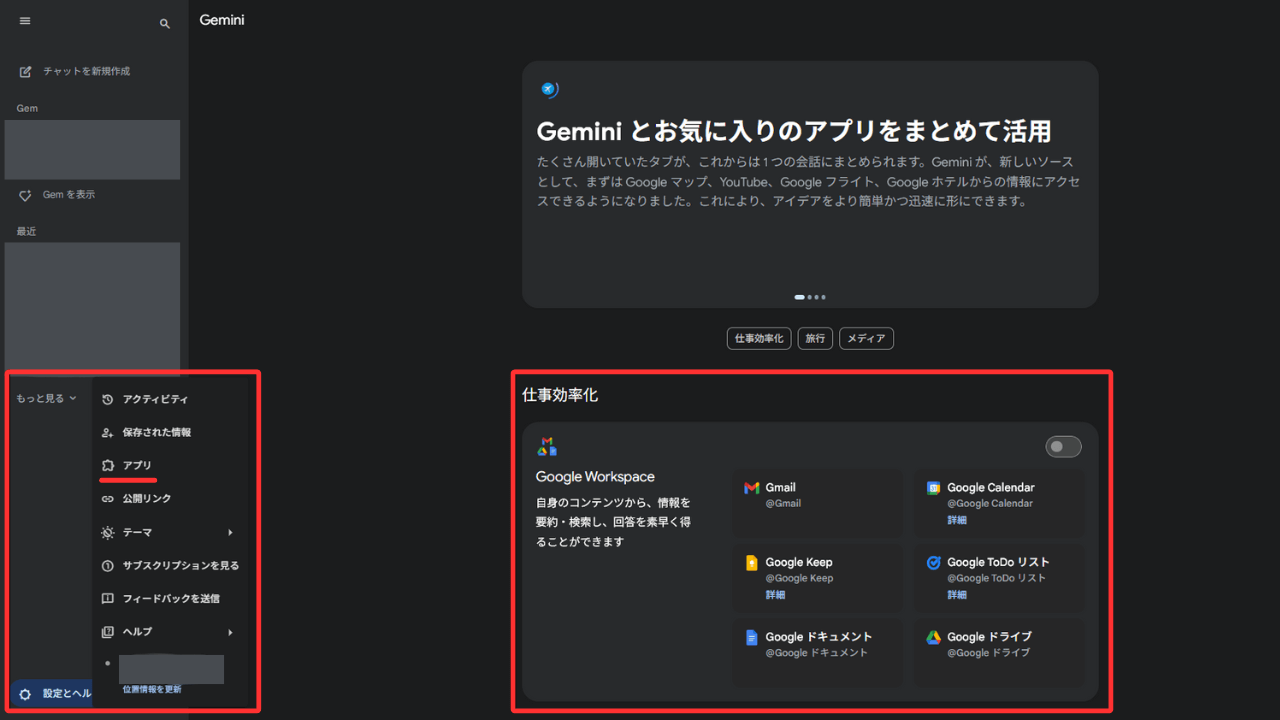Click the 最近 sidebar label

(x=26, y=232)
